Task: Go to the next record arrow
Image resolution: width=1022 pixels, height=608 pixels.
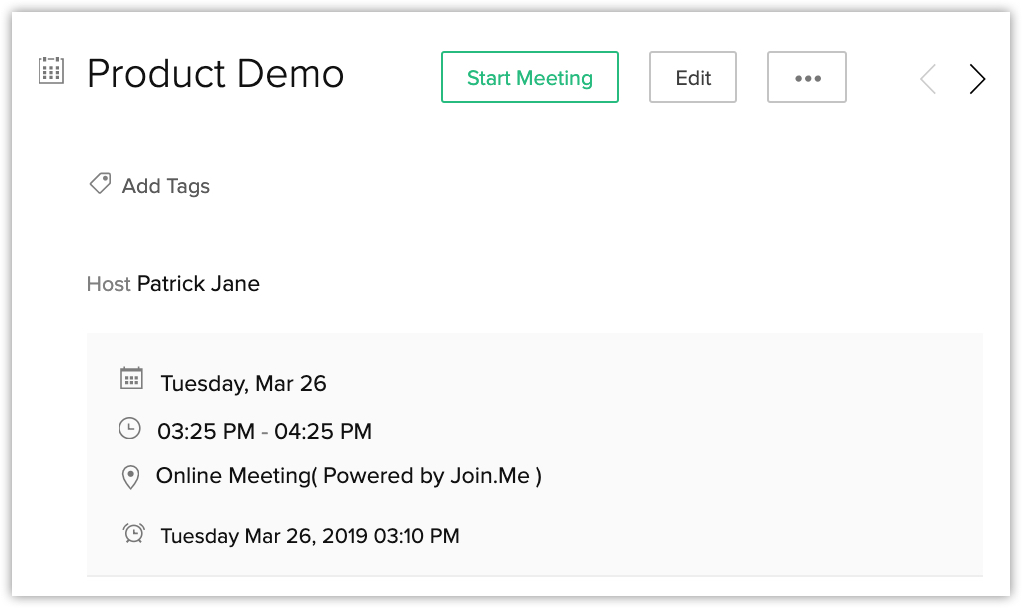Action: click(977, 79)
